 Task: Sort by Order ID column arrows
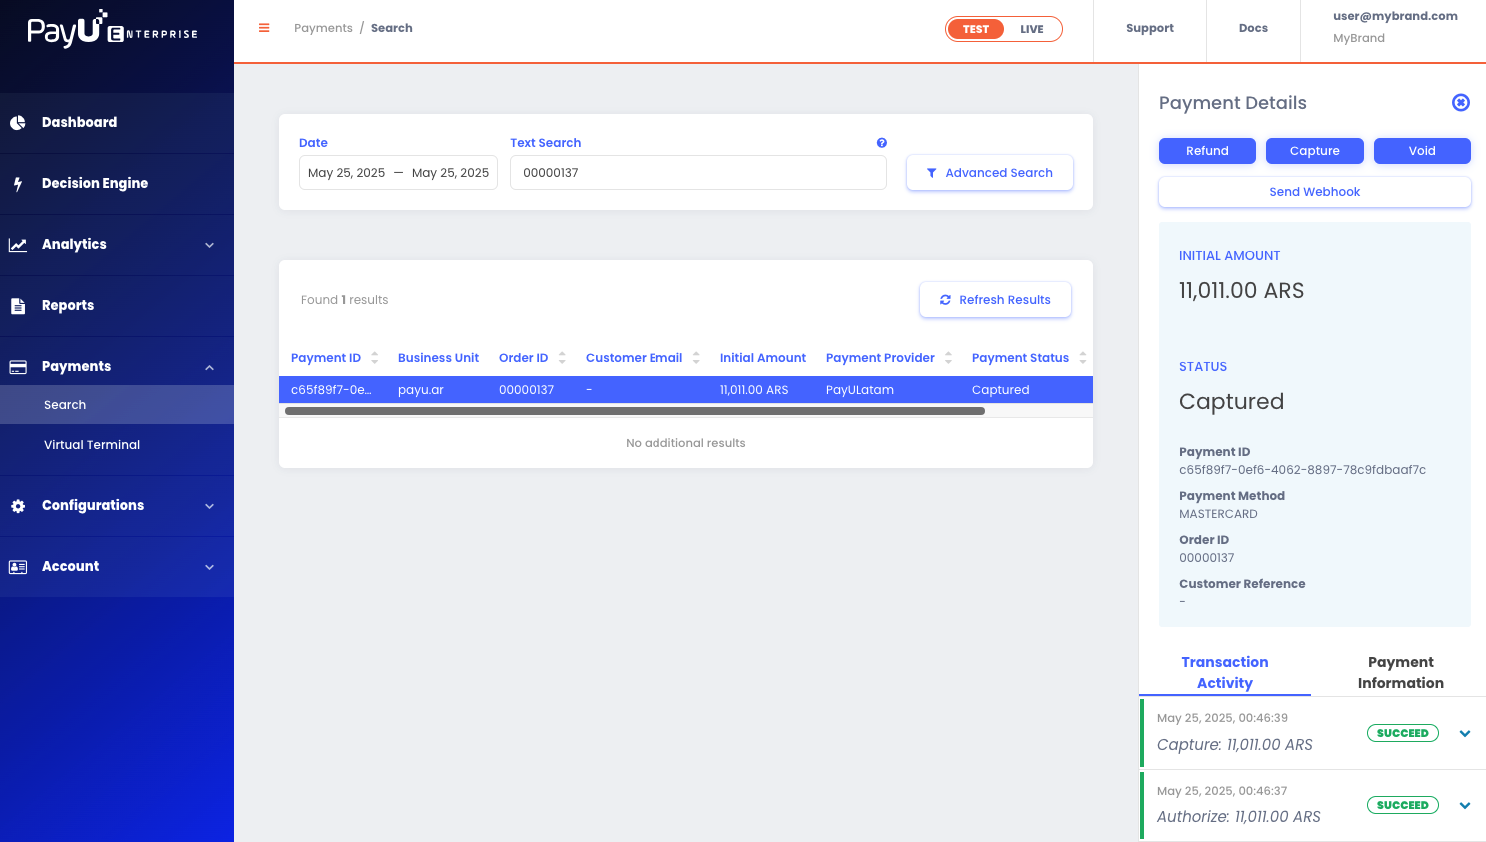[x=562, y=358]
